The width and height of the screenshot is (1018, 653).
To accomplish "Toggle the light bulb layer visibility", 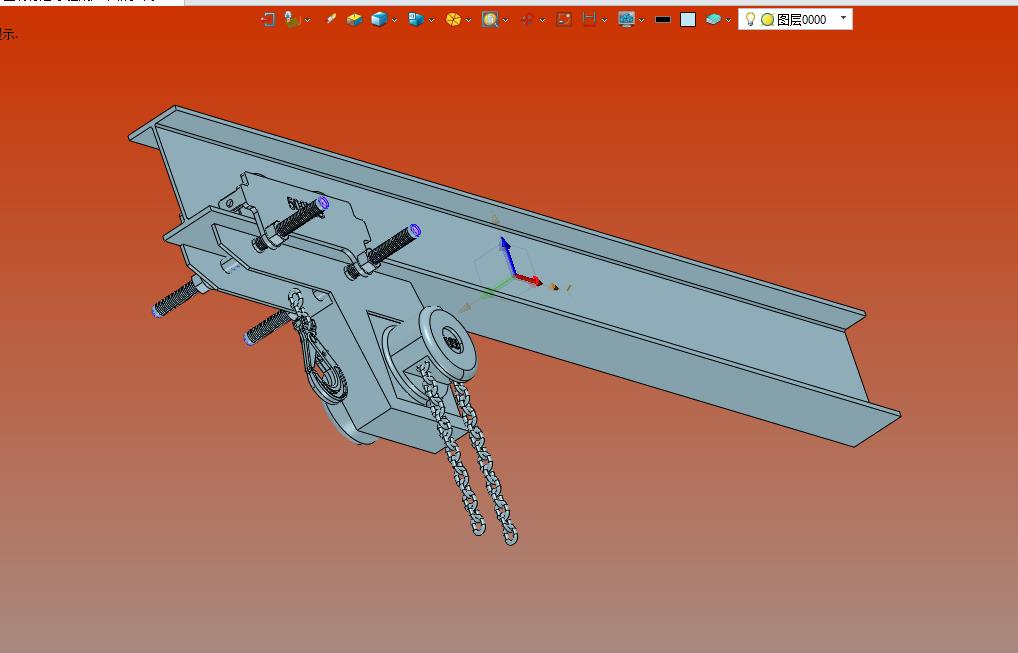I will tap(750, 19).
